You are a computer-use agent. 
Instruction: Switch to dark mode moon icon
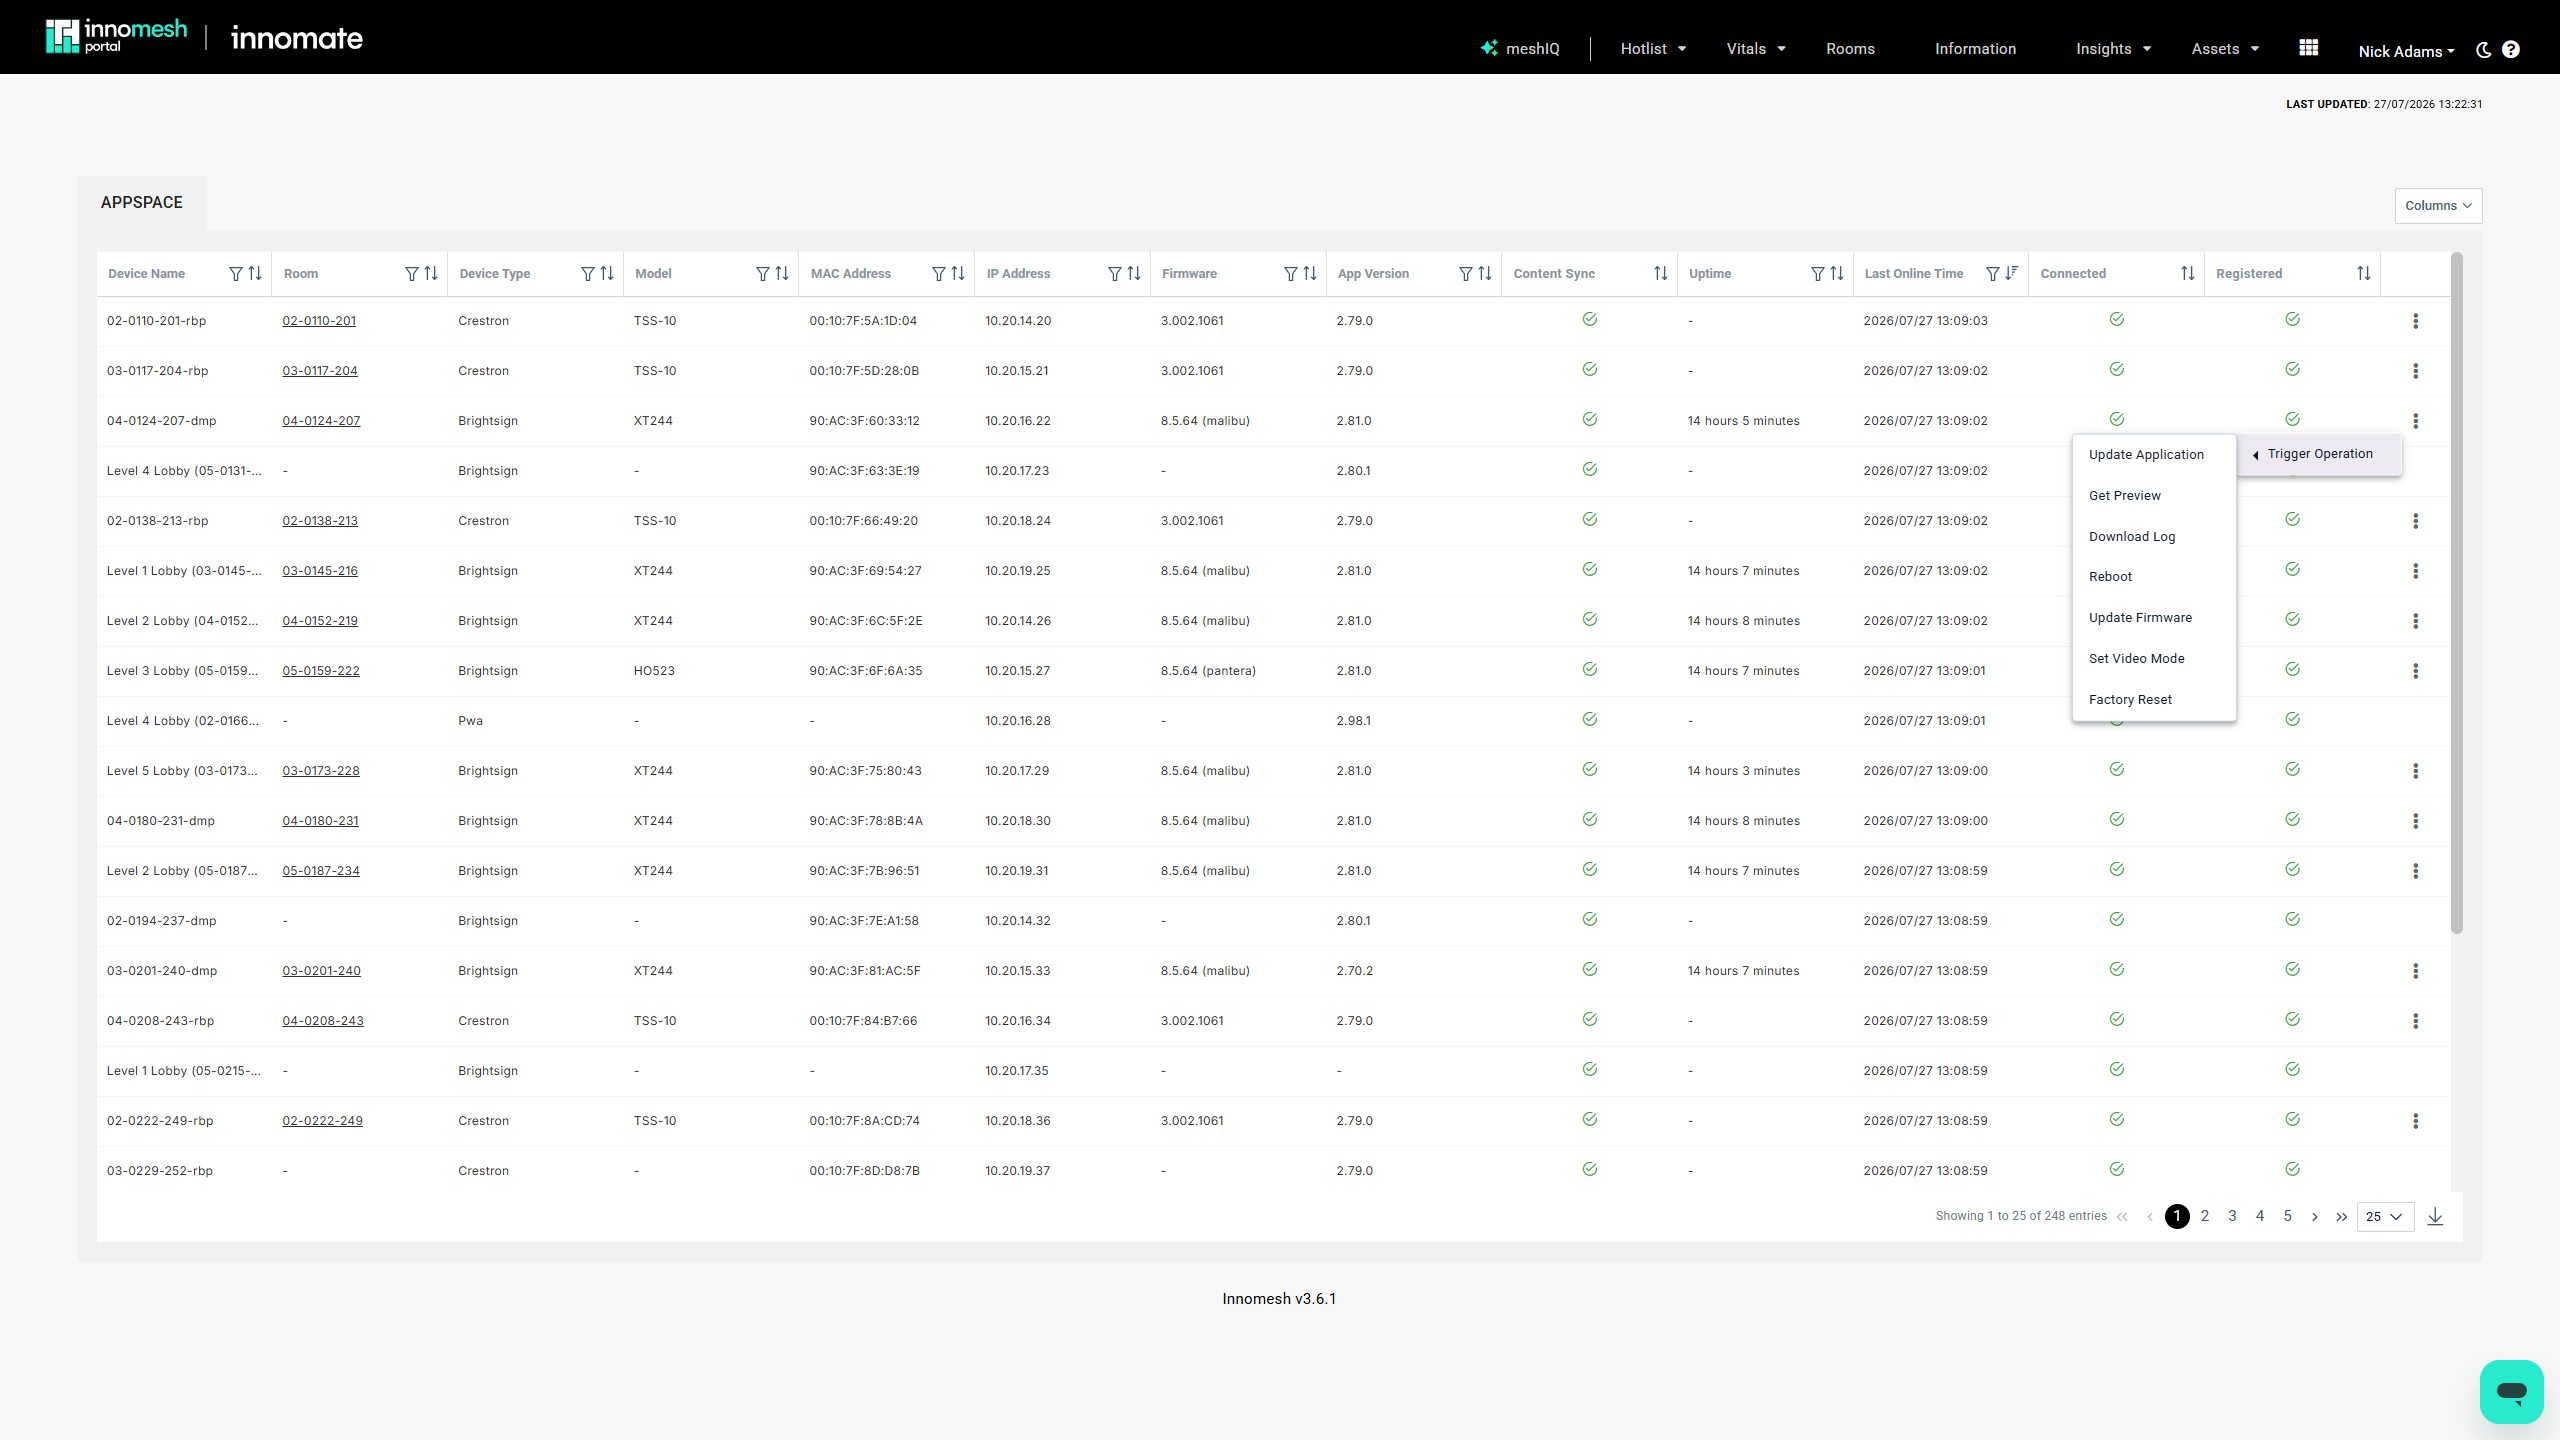pos(2483,49)
